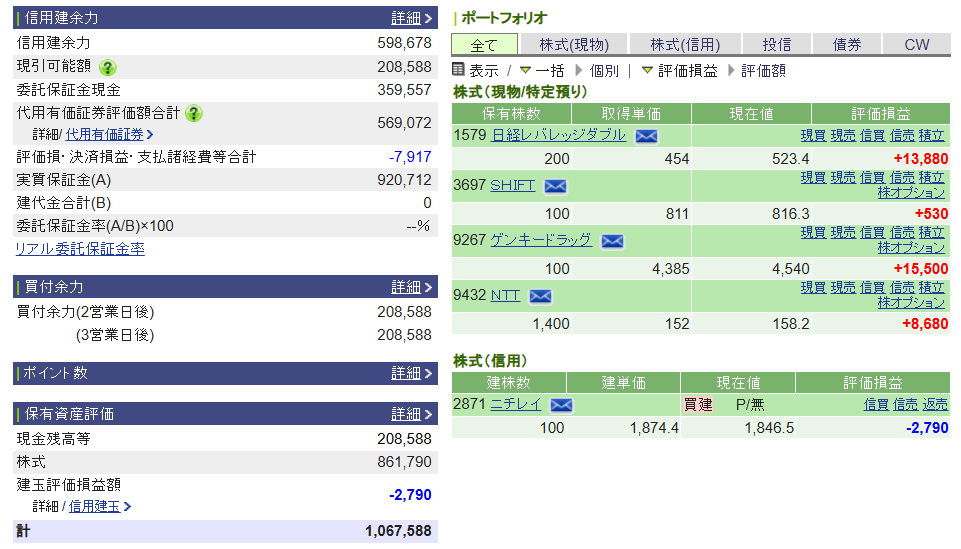Select the 一括 view option
This screenshot has height=549, width=961.
pos(549,71)
